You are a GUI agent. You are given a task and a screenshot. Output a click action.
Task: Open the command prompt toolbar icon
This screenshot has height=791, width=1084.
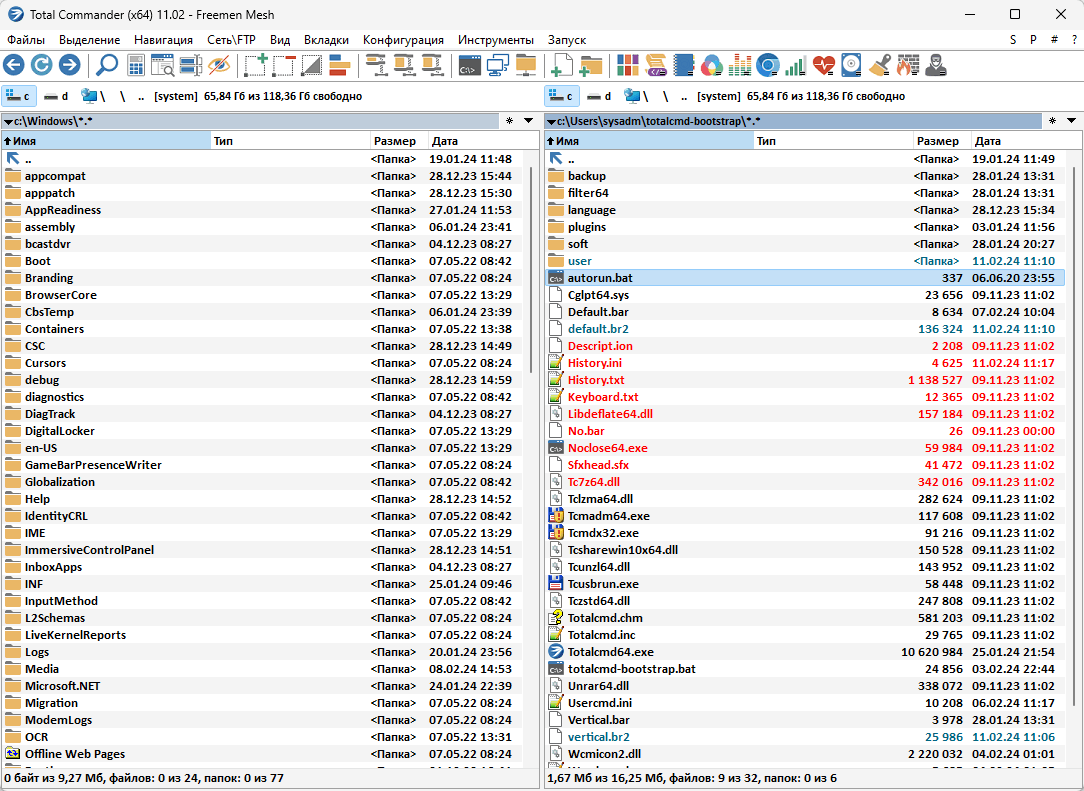tap(469, 66)
